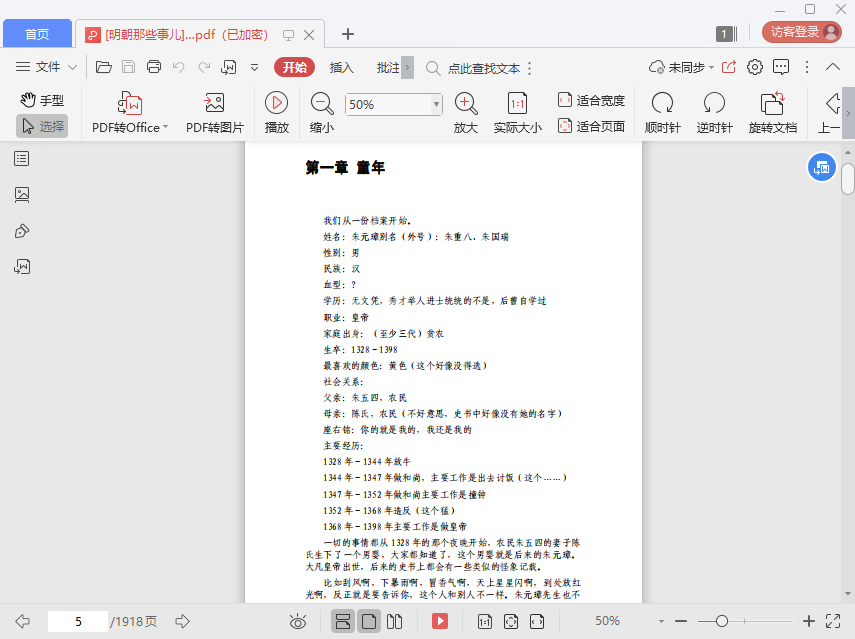The height and width of the screenshot is (639, 855).
Task: Click the redo arrow icon
Action: (204, 67)
